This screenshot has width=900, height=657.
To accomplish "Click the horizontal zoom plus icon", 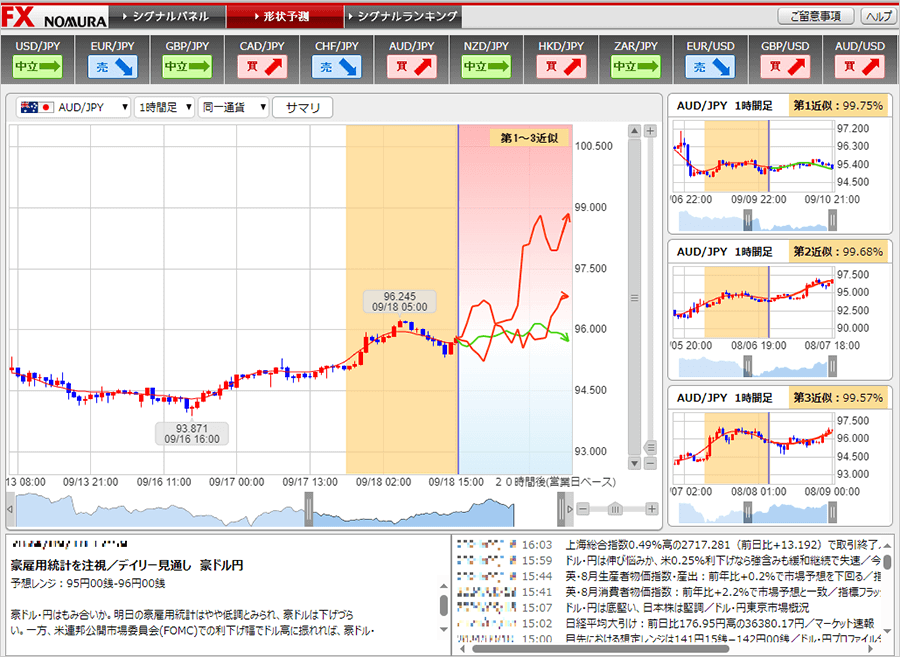I will [x=652, y=509].
